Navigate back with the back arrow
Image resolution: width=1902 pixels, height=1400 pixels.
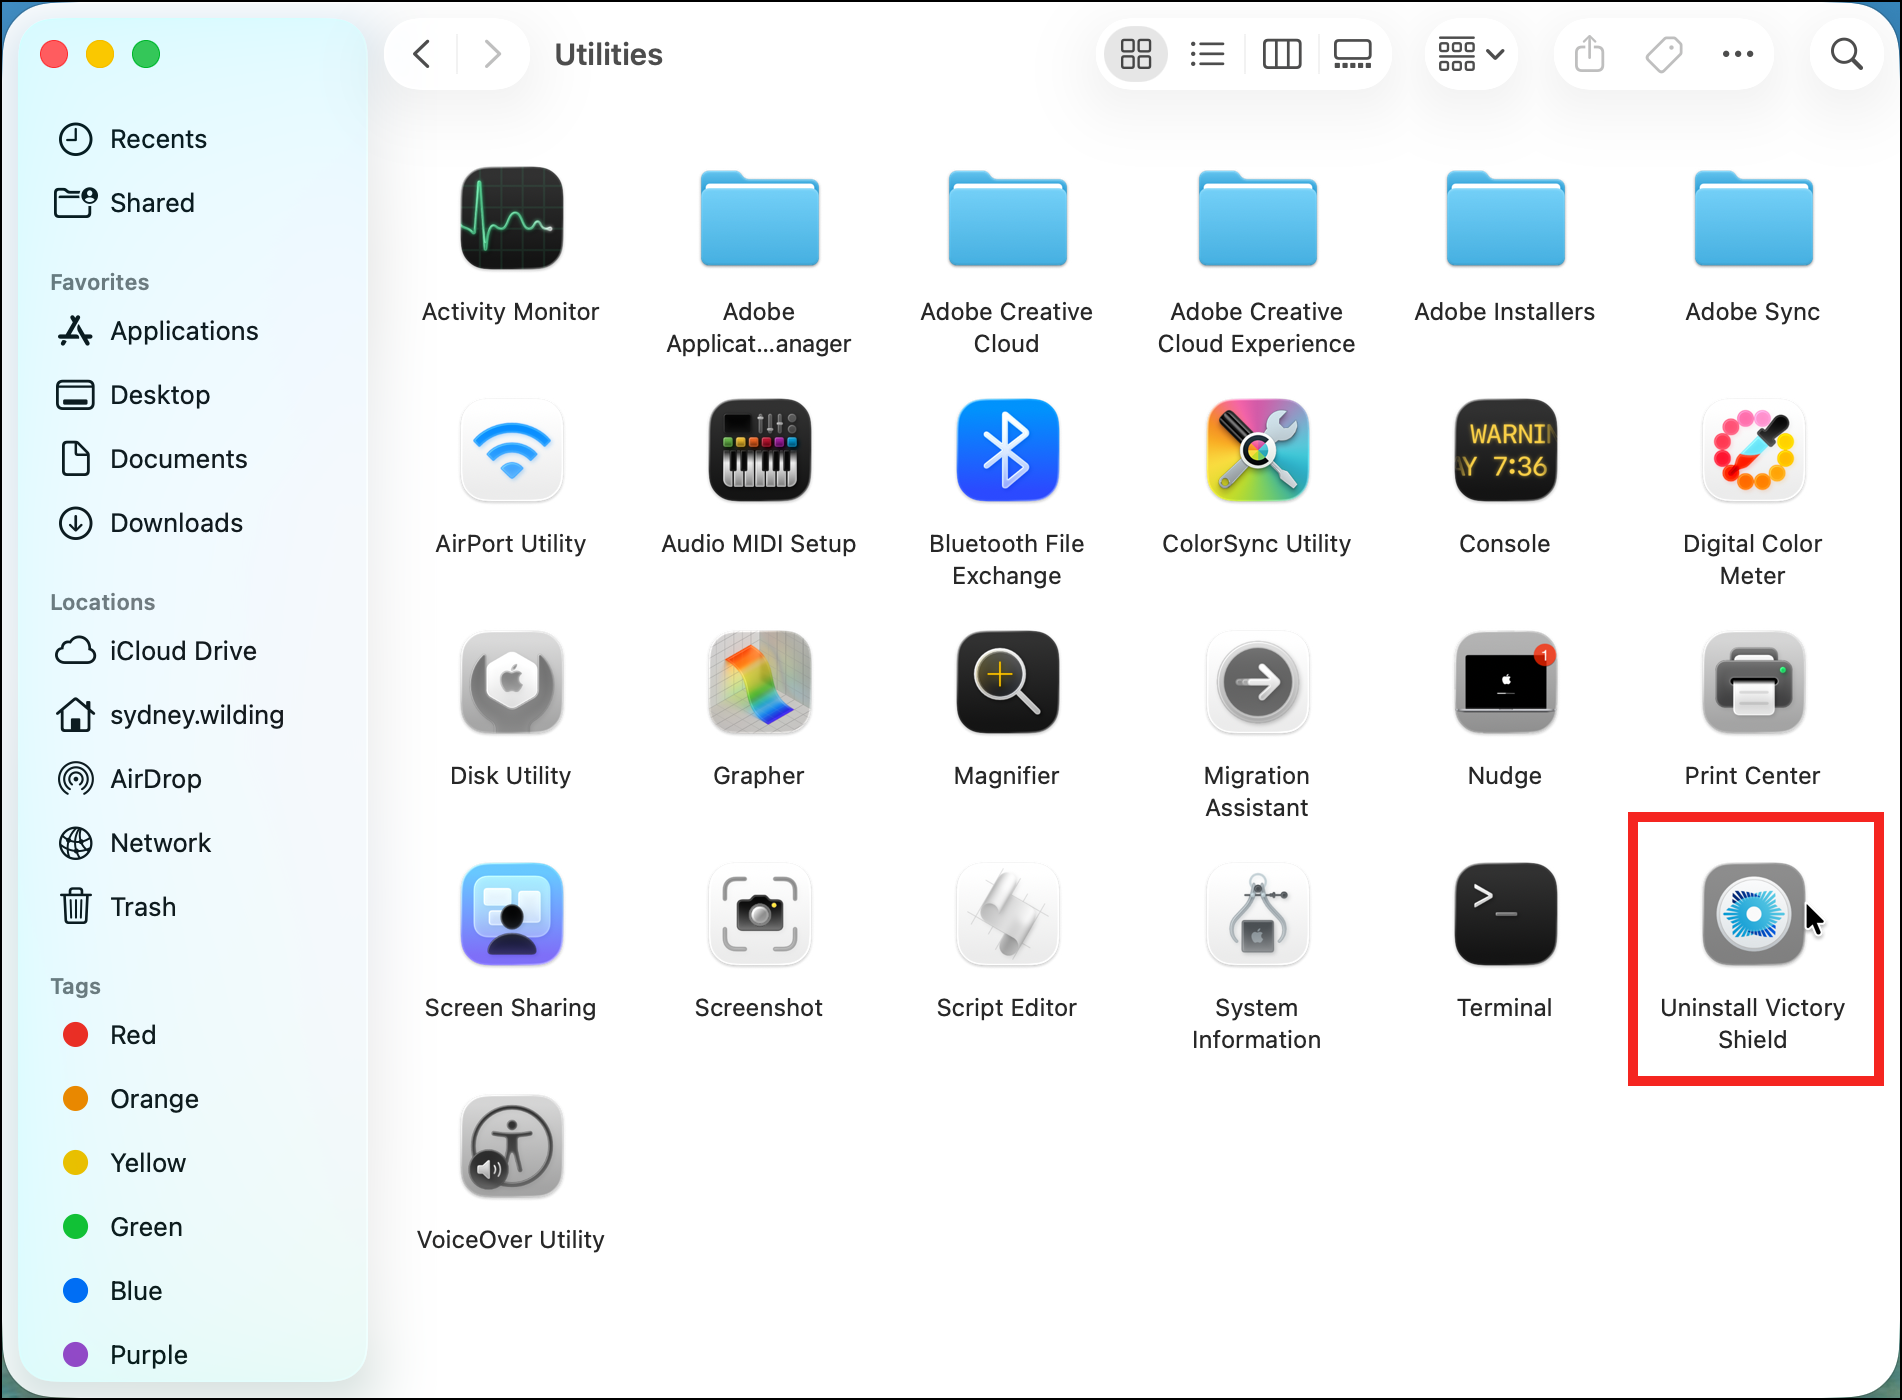421,54
